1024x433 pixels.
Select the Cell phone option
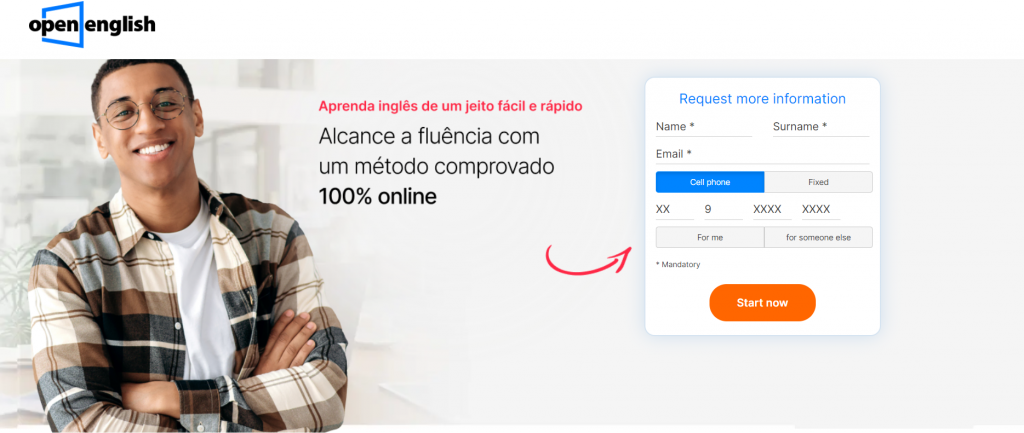[710, 182]
